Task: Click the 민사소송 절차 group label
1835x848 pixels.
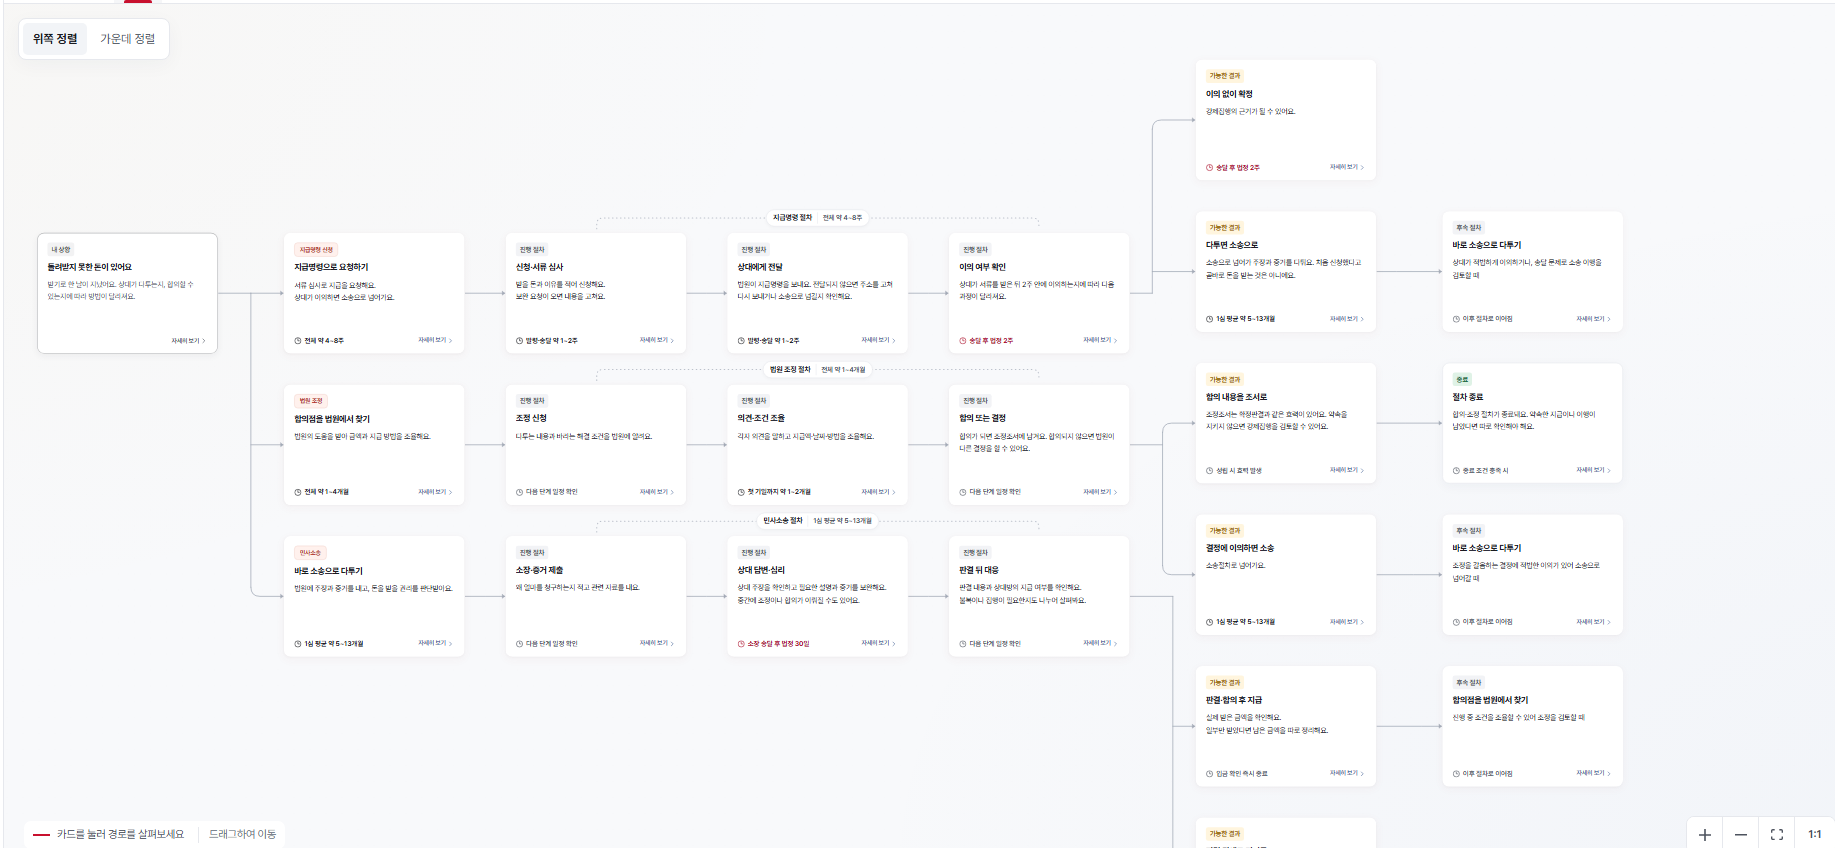Action: [x=783, y=520]
